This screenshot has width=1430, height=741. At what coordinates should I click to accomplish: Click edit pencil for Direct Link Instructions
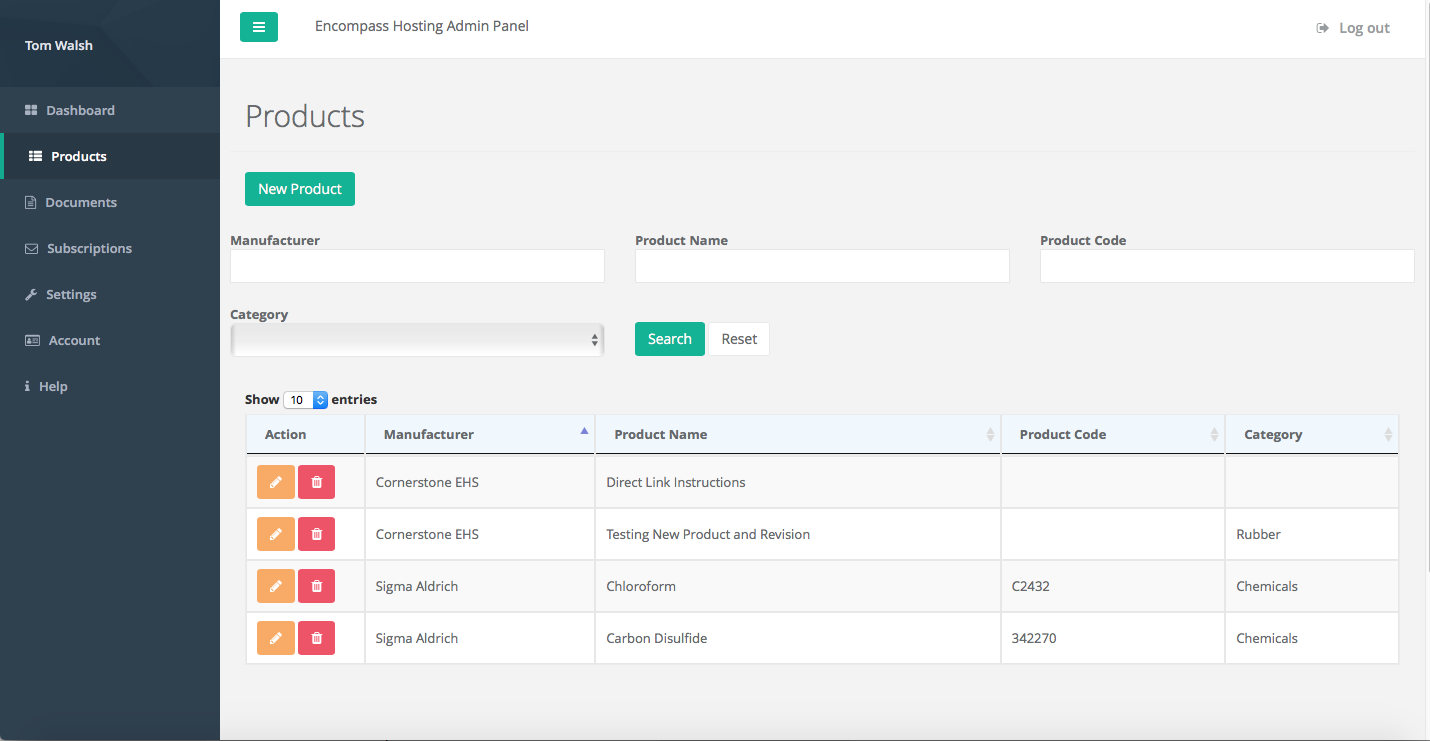(275, 482)
